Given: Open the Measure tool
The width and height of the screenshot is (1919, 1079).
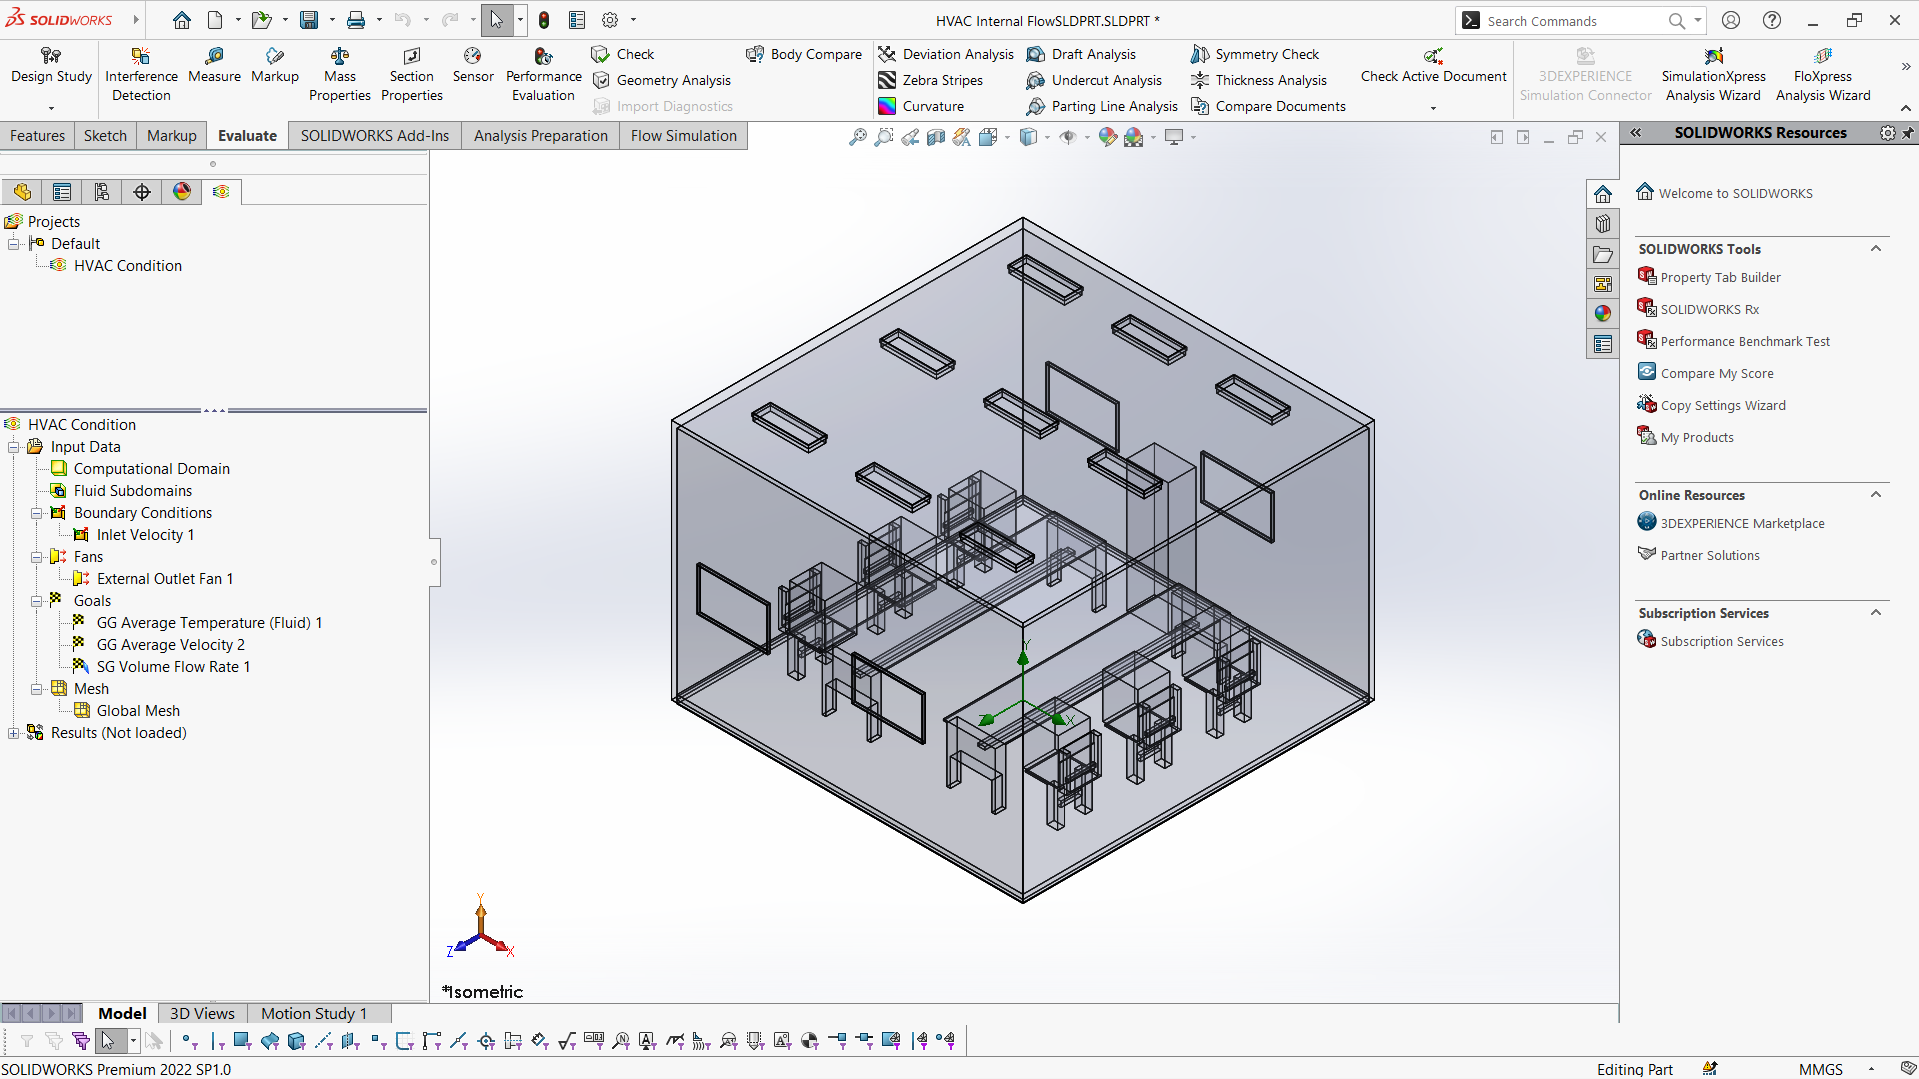Looking at the screenshot, I should tap(214, 65).
